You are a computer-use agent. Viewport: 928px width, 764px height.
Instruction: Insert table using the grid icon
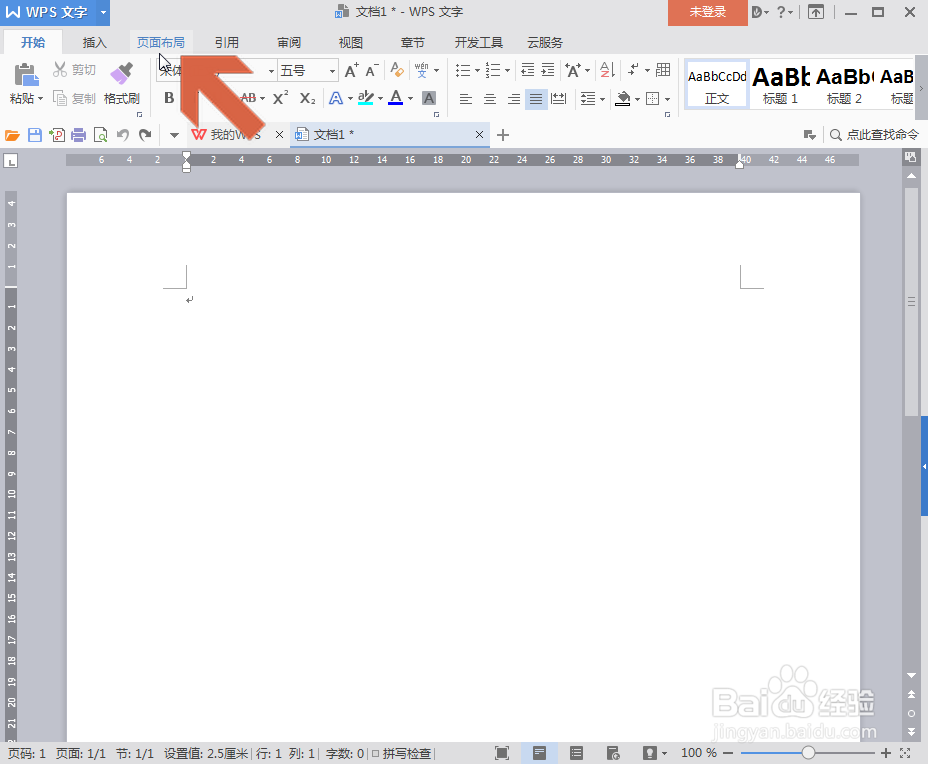click(663, 70)
